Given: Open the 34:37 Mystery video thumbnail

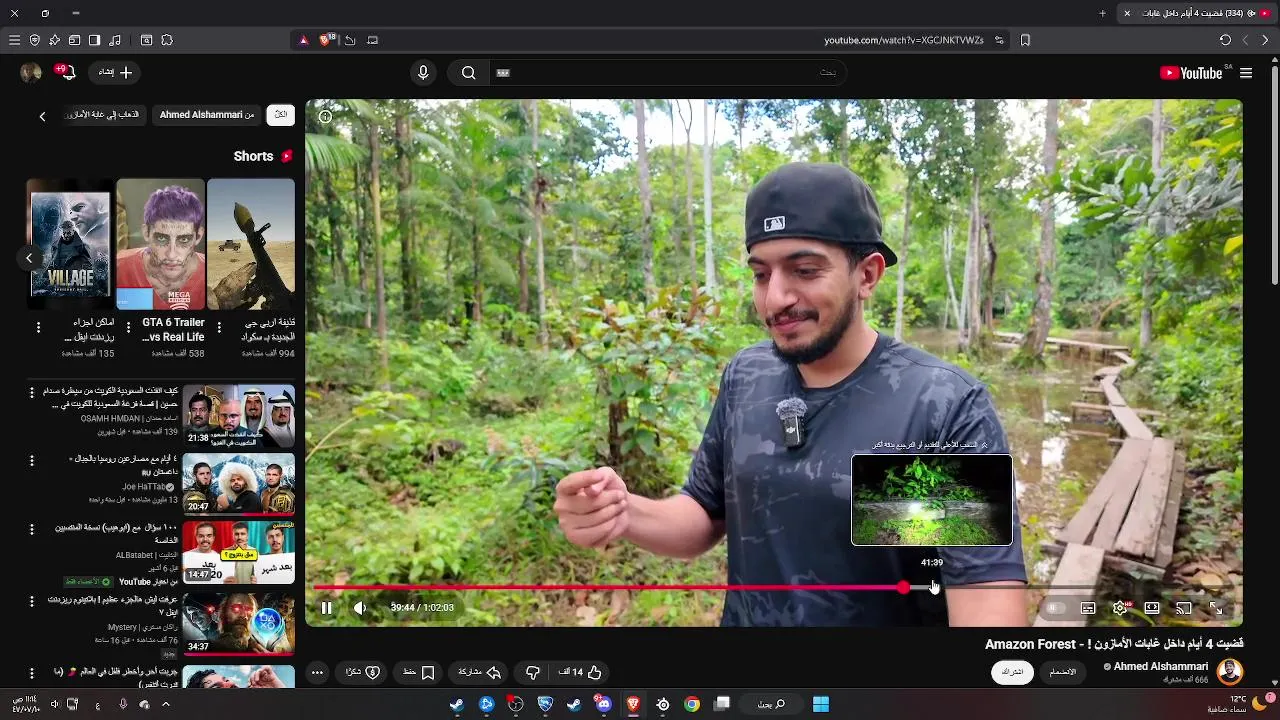Looking at the screenshot, I should [x=239, y=623].
